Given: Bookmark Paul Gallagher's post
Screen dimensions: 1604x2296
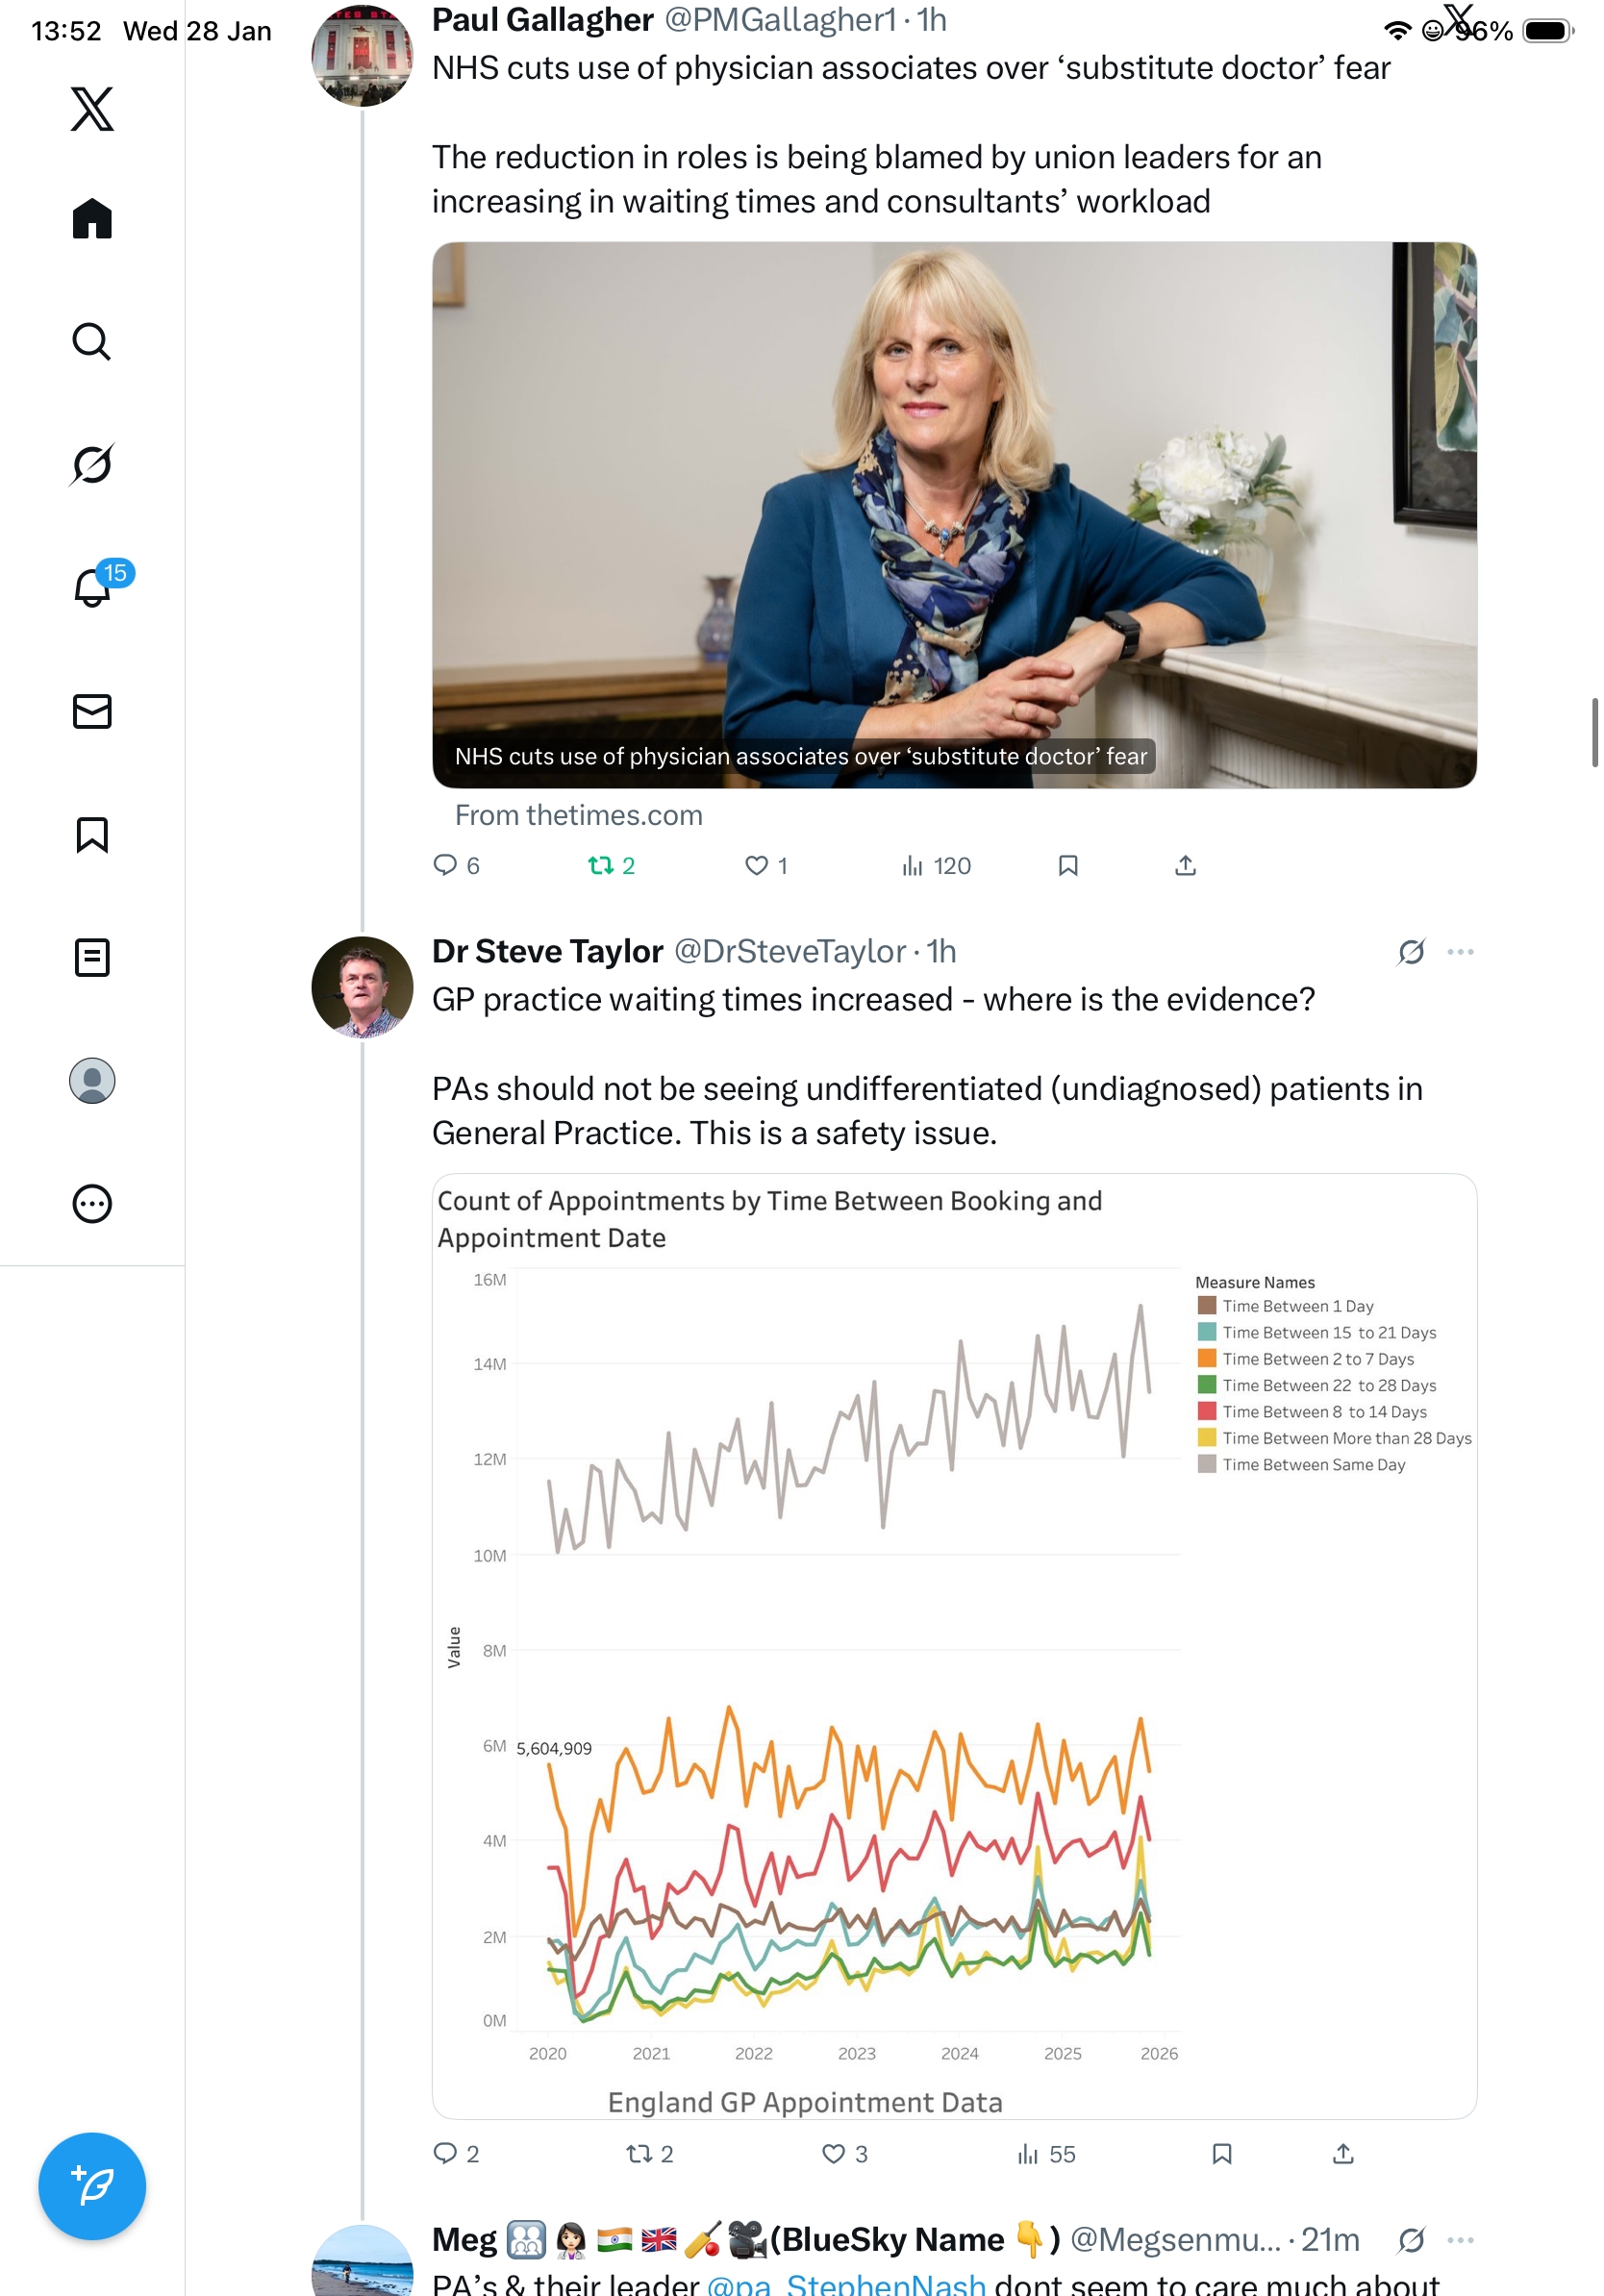Looking at the screenshot, I should click(x=1068, y=865).
